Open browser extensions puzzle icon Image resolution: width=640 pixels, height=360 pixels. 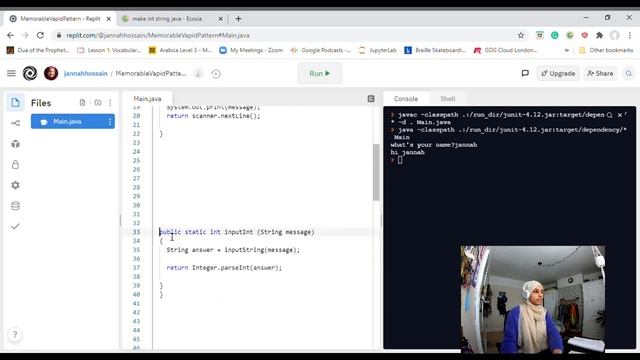tap(599, 36)
